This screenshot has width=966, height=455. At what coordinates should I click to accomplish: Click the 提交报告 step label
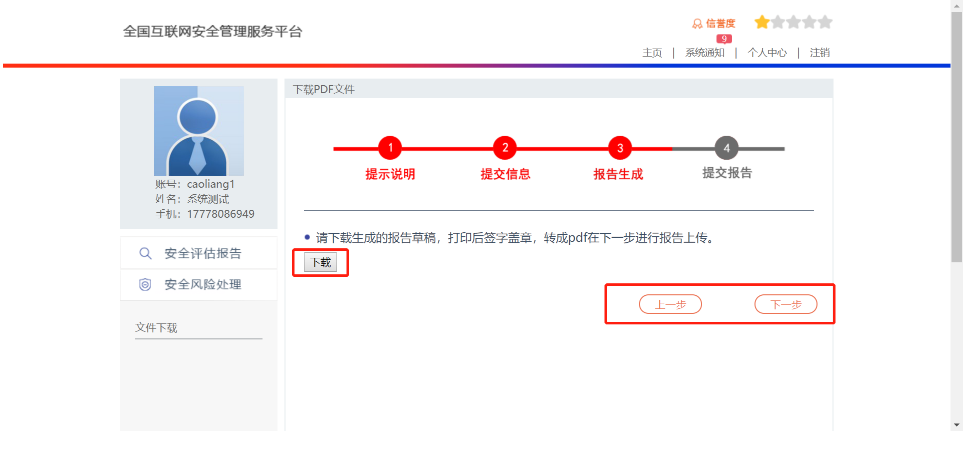[727, 173]
